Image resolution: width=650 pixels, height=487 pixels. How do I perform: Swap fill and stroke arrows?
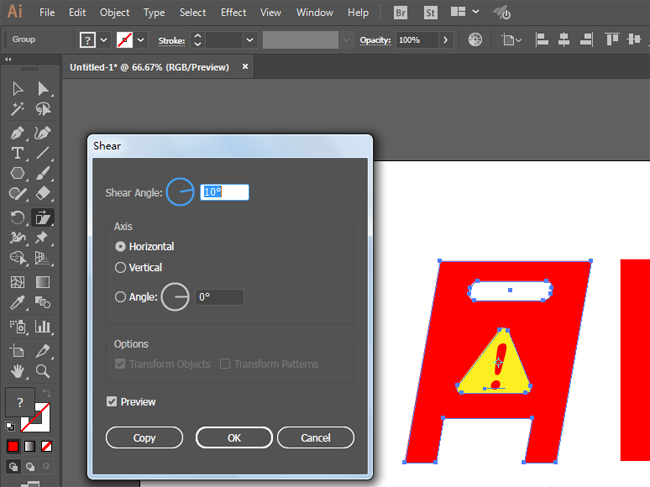point(46,393)
